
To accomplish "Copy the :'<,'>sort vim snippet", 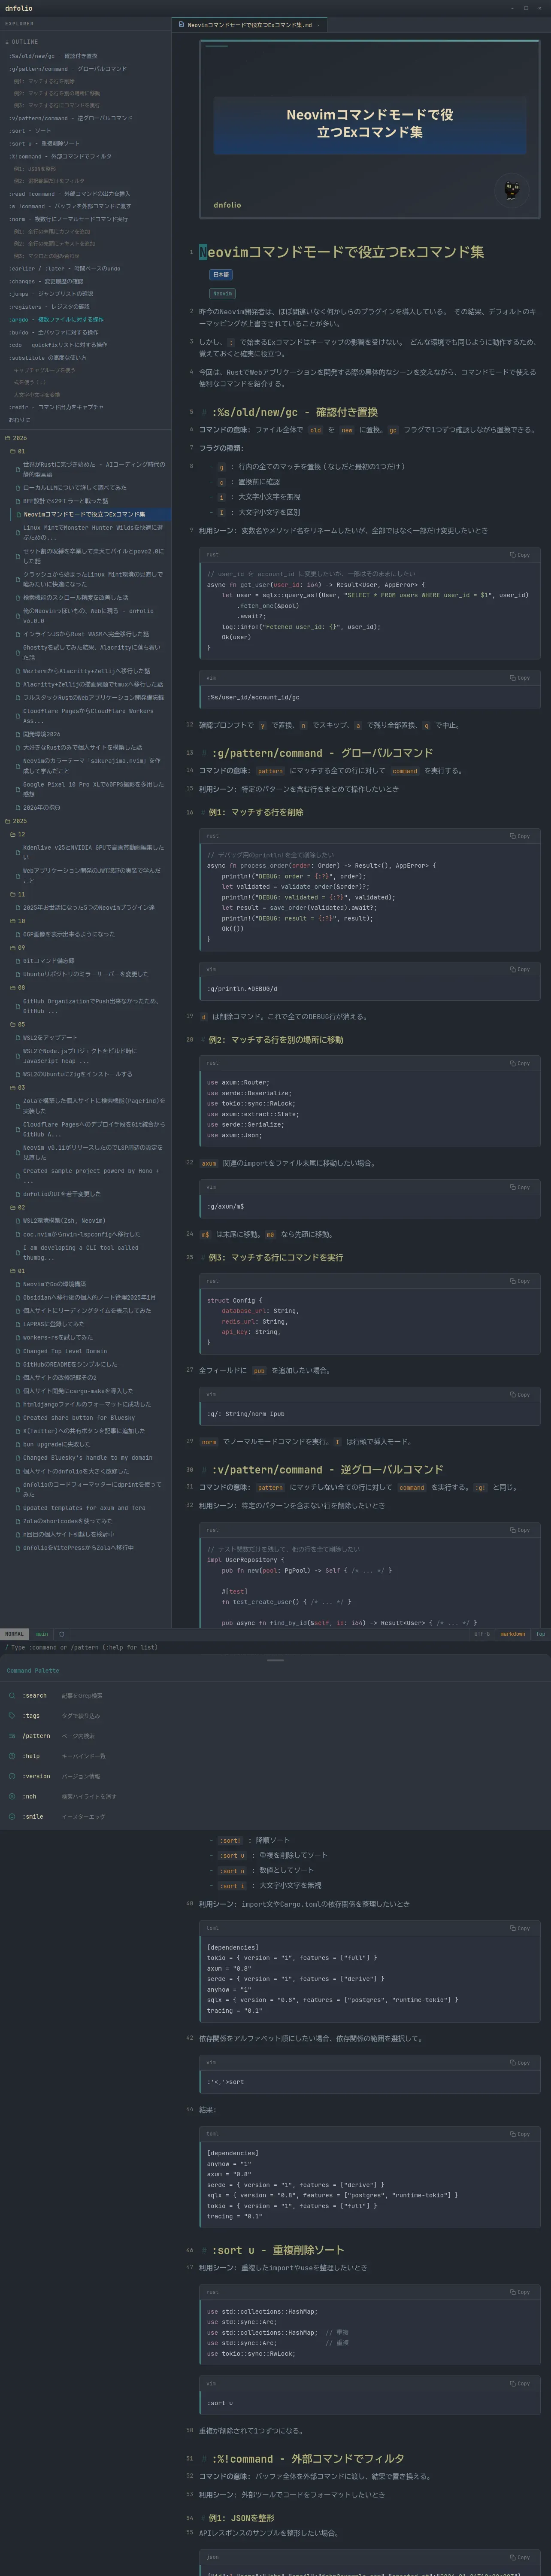I will click(520, 2062).
